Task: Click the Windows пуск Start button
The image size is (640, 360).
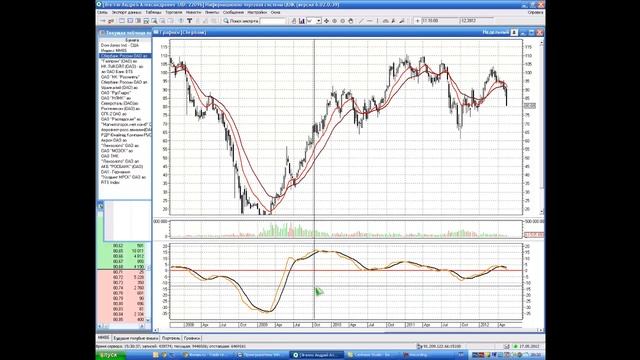Action: coord(110,355)
